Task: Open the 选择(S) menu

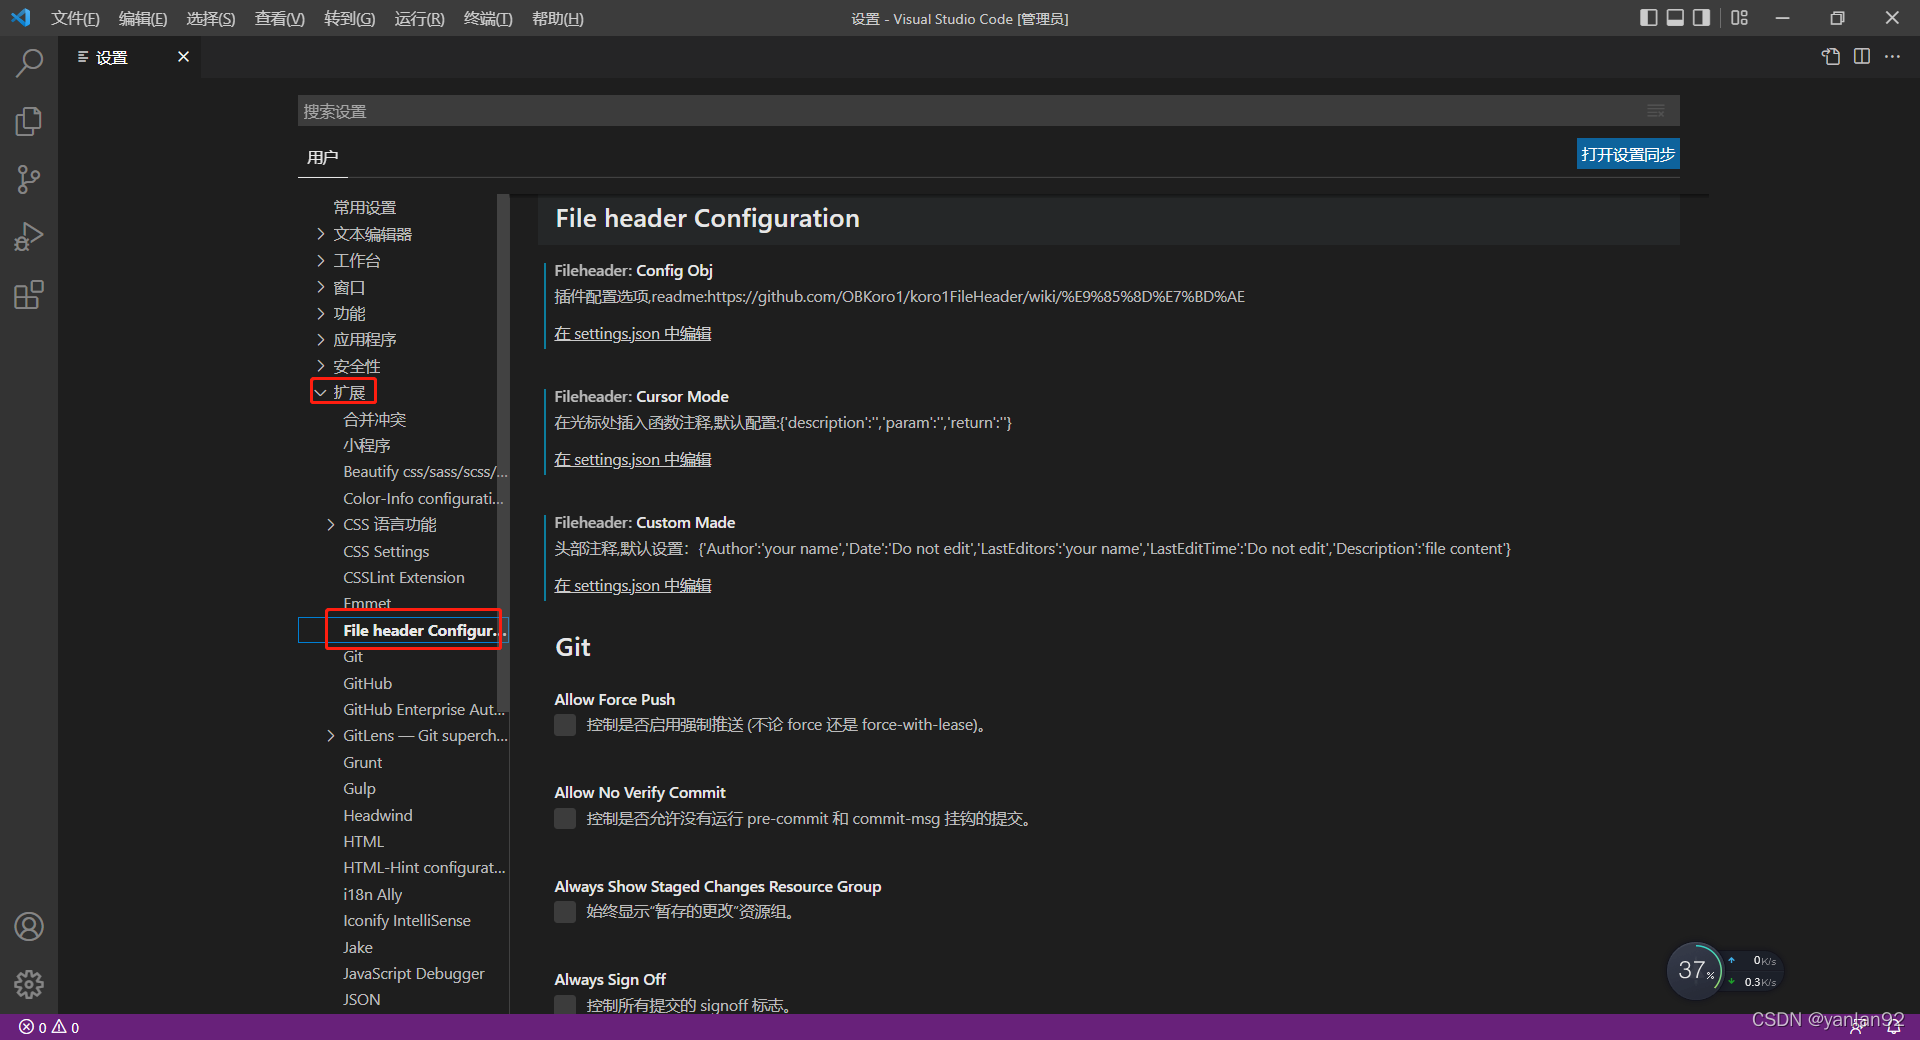Action: click(210, 18)
